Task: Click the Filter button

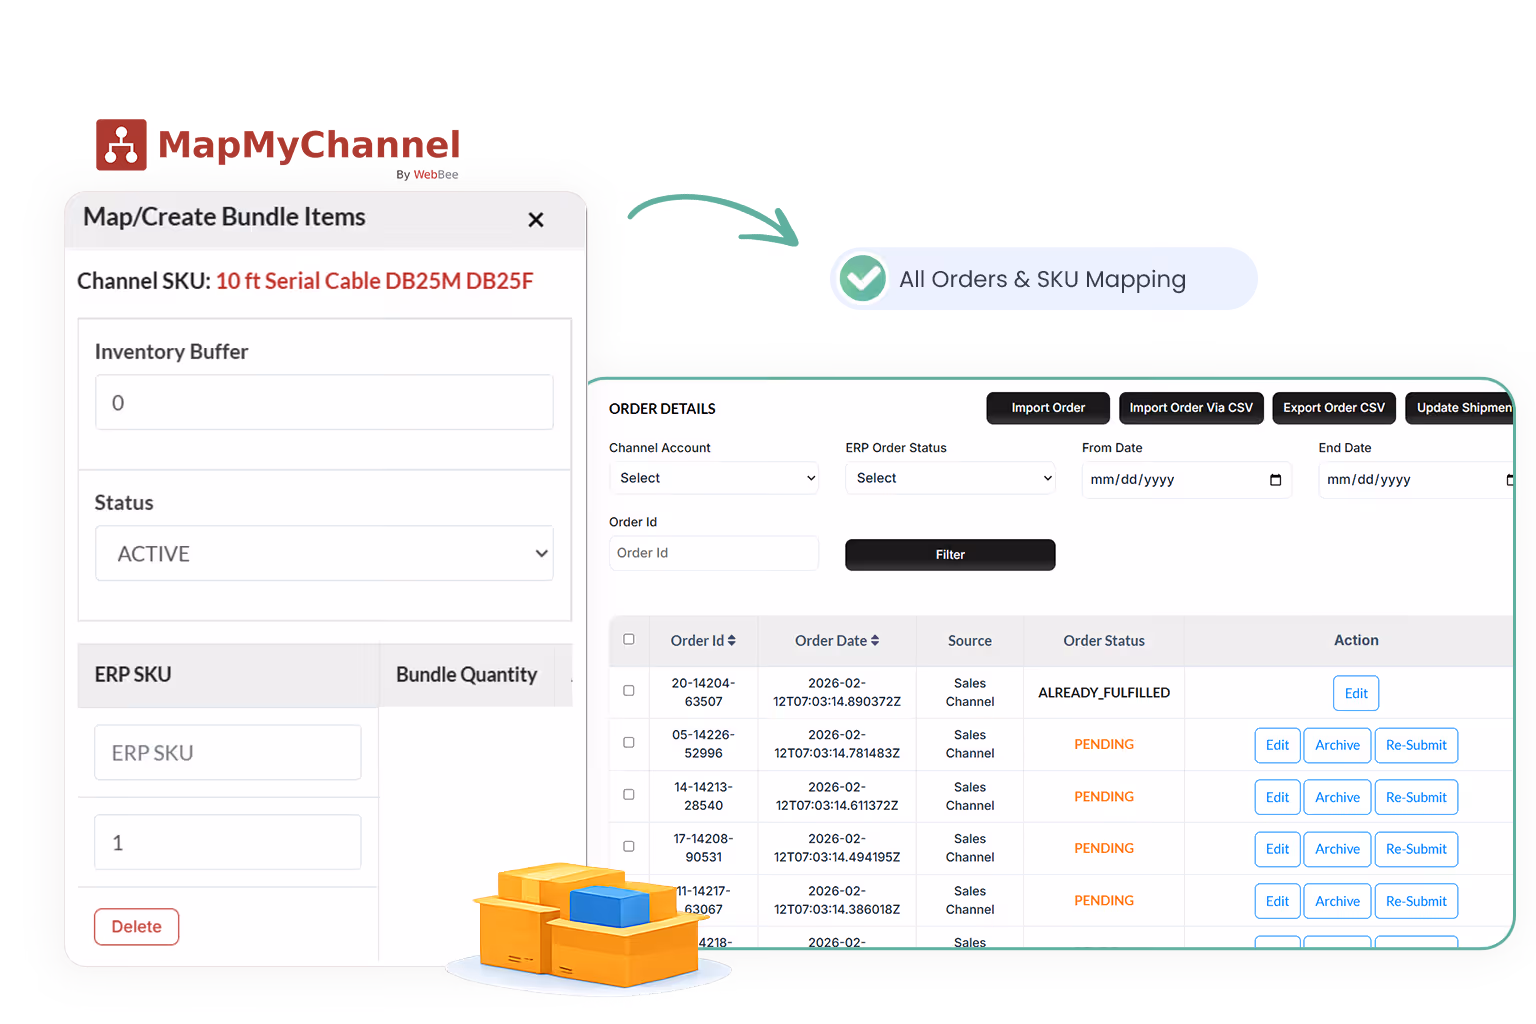Action: pyautogui.click(x=949, y=554)
